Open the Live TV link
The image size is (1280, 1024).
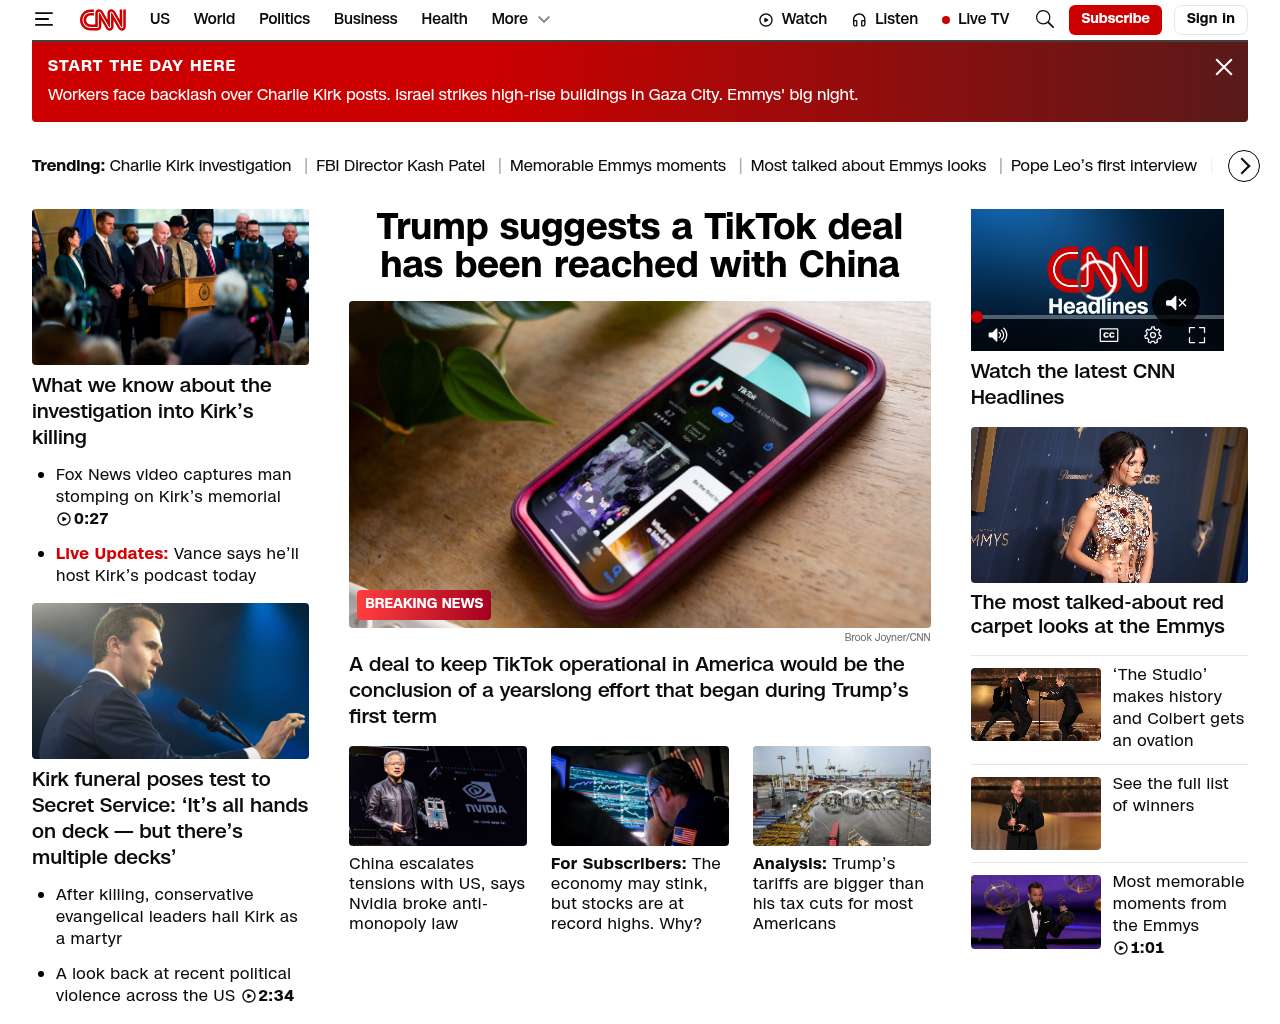975,19
